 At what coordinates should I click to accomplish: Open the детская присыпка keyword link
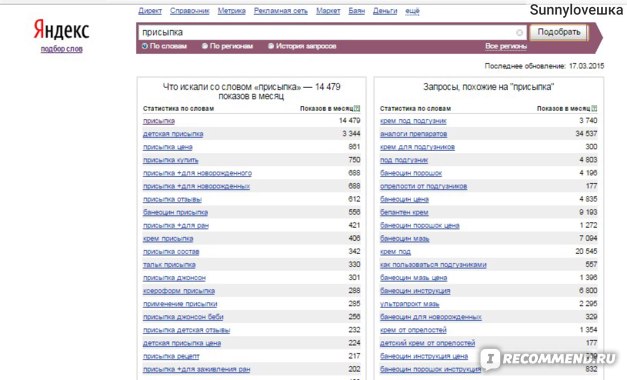pyautogui.click(x=173, y=134)
